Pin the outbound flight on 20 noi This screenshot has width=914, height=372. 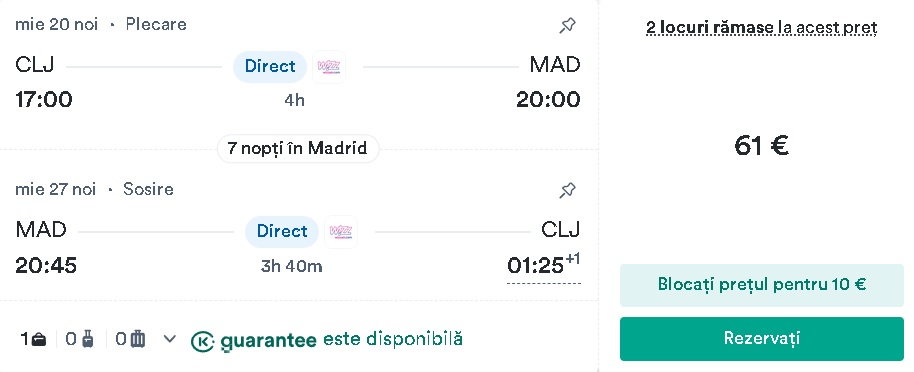567,25
